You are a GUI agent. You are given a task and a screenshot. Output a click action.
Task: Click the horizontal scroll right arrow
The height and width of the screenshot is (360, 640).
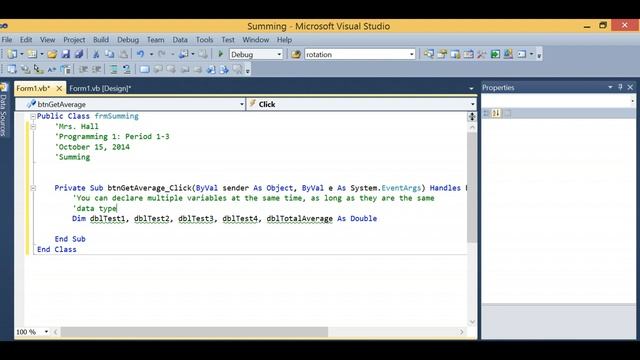[x=462, y=332]
